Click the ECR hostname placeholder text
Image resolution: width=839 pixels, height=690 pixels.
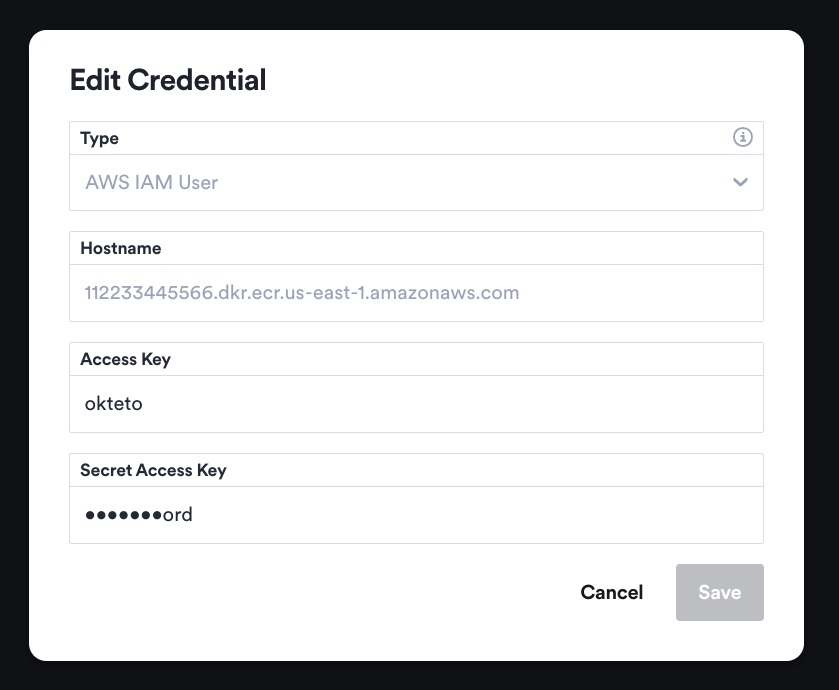300,293
